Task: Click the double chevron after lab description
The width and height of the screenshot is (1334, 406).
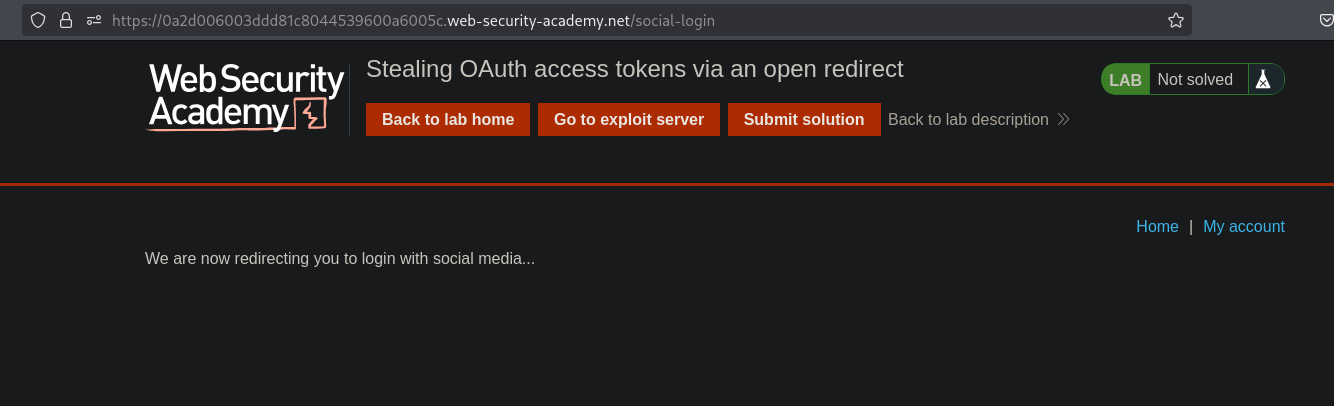Action: pyautogui.click(x=1063, y=120)
